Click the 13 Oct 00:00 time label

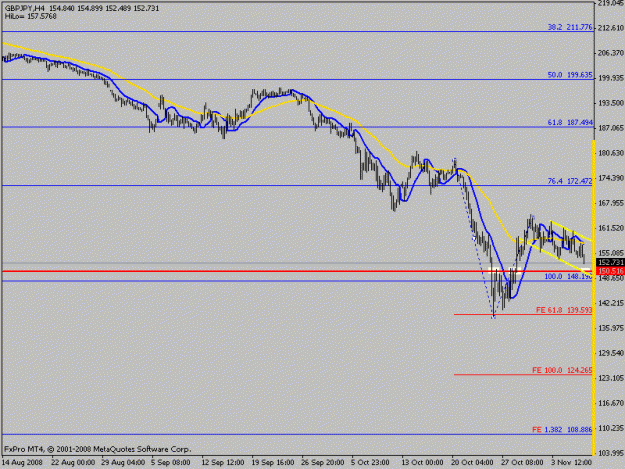(423, 463)
